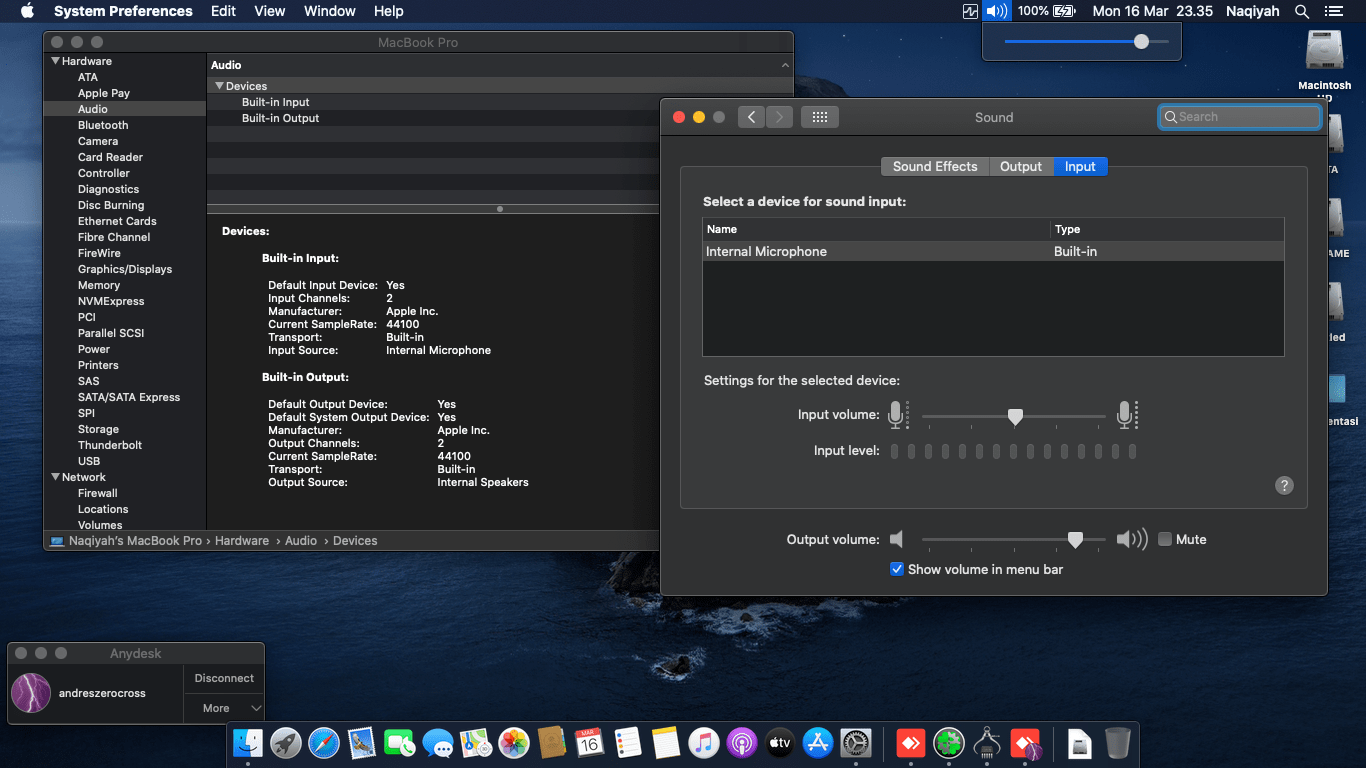Click the help button in Sound preferences
Screen dimensions: 1366x768
[1285, 485]
